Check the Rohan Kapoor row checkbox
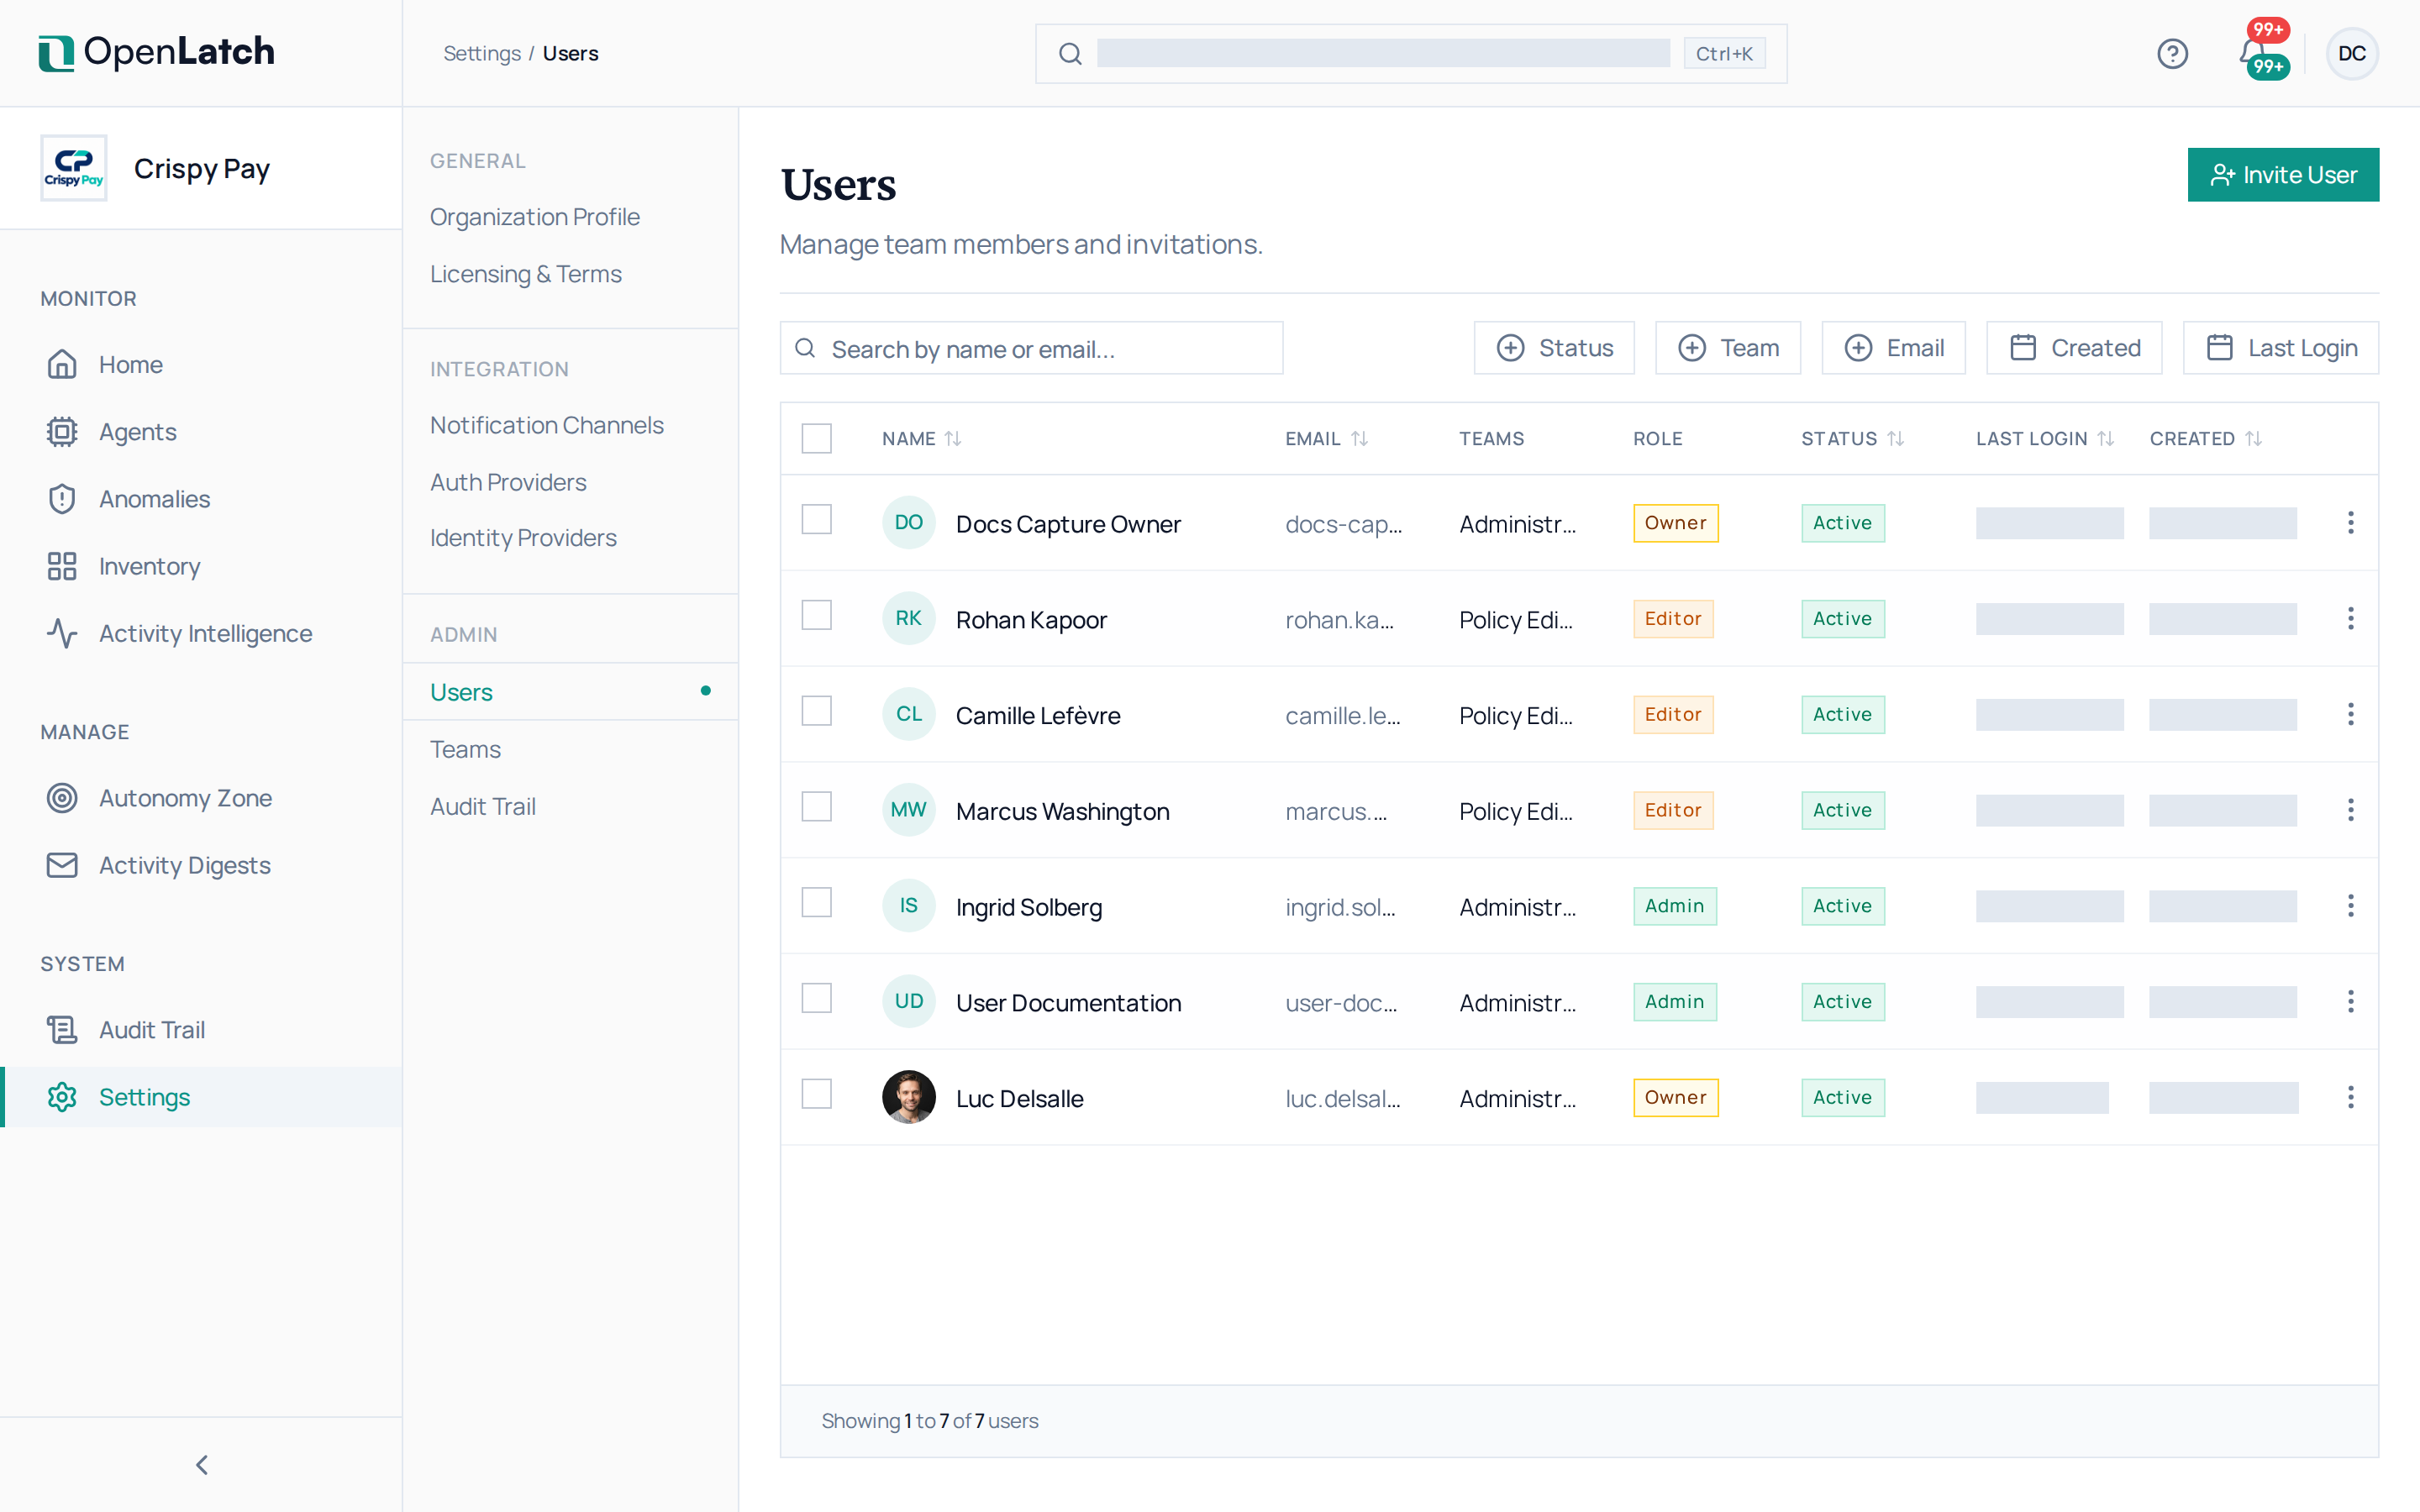Screen dimensions: 2420x1512 pos(816,615)
